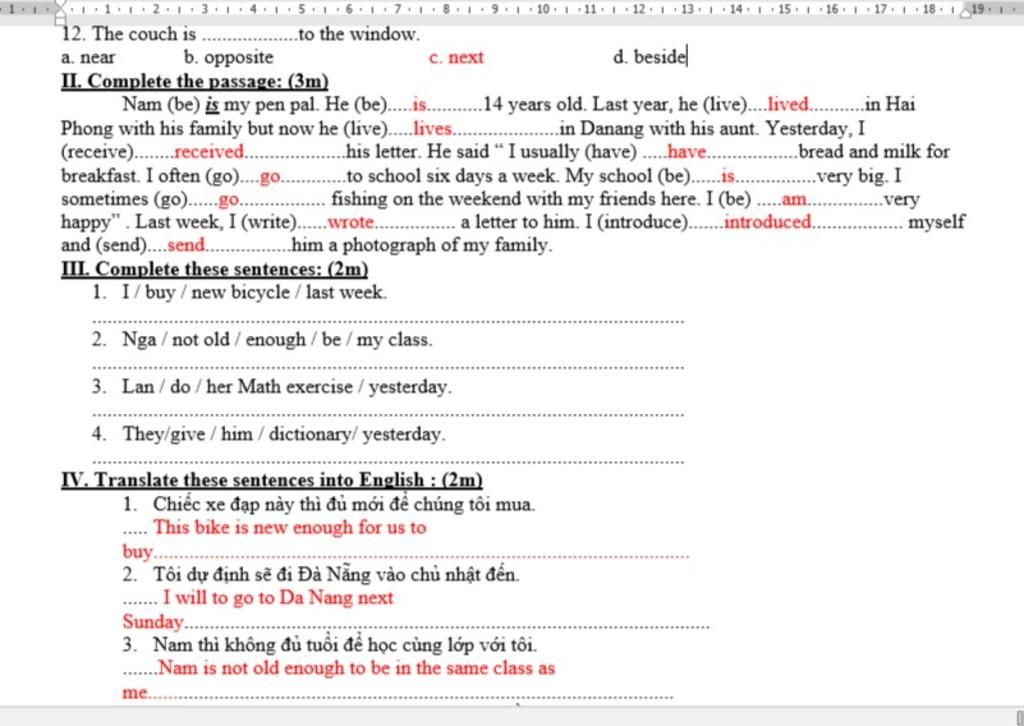Click heading 'II. Complete the passage: (3m)'

195,81
